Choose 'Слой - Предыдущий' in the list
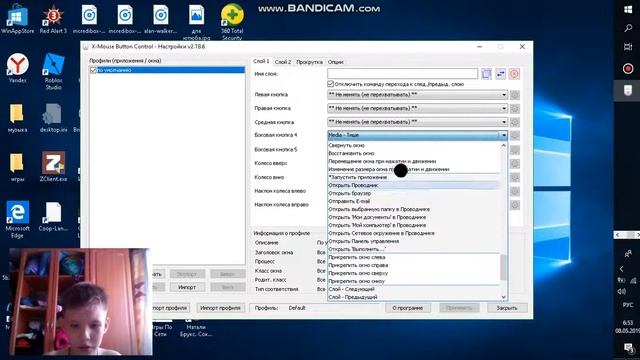The height and width of the screenshot is (360, 640). (x=413, y=297)
